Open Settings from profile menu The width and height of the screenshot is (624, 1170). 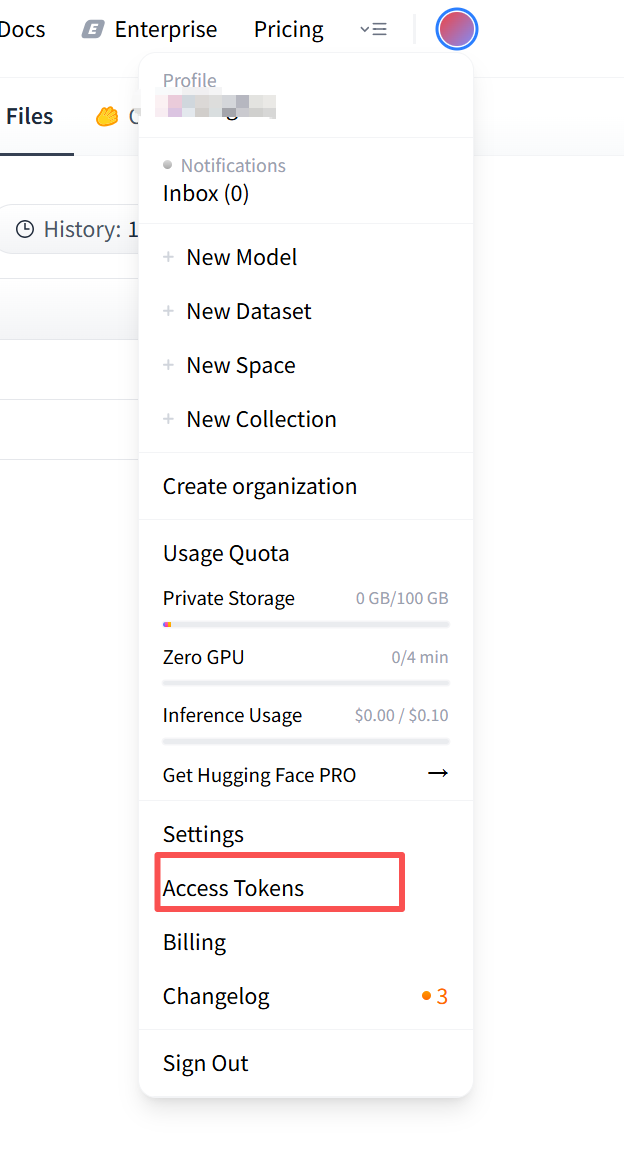click(x=203, y=834)
